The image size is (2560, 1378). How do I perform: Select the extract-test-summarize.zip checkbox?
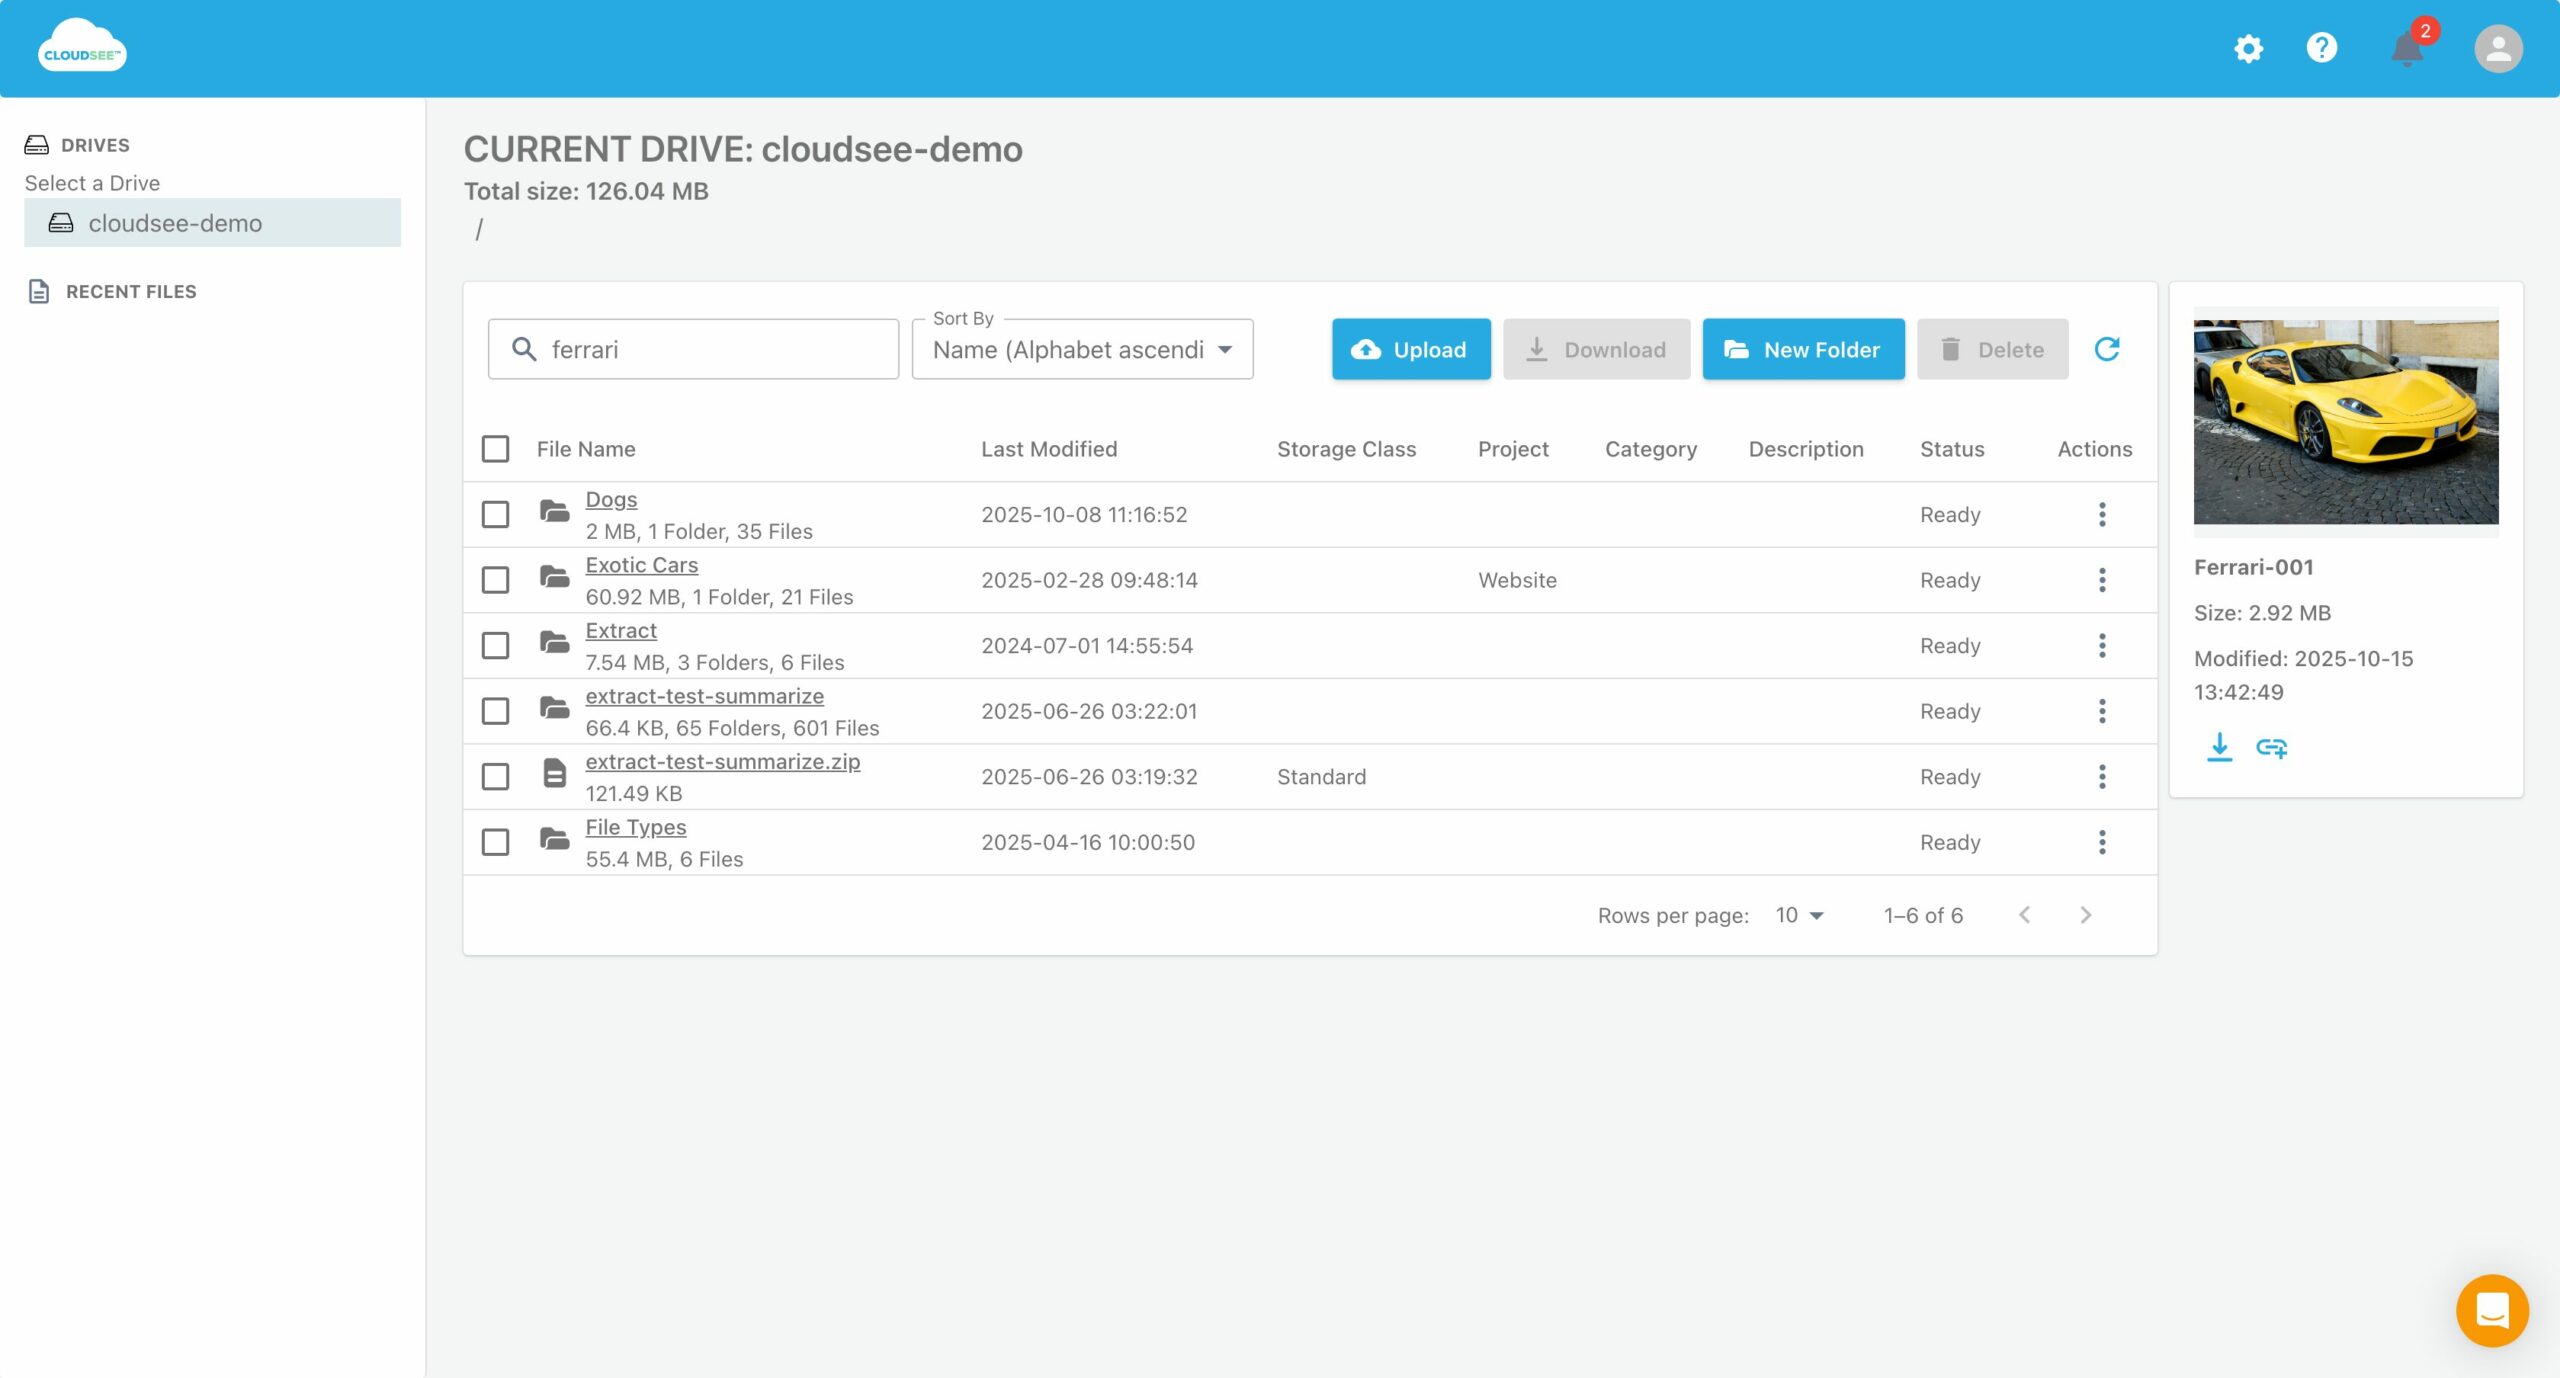point(495,777)
